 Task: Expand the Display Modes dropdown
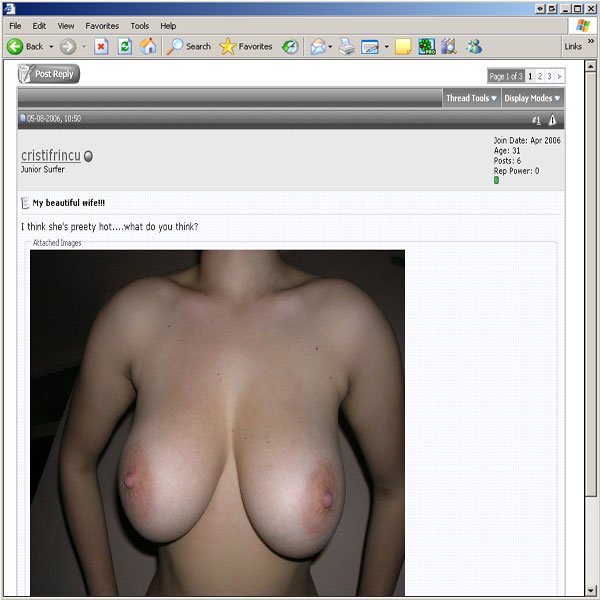pos(532,98)
